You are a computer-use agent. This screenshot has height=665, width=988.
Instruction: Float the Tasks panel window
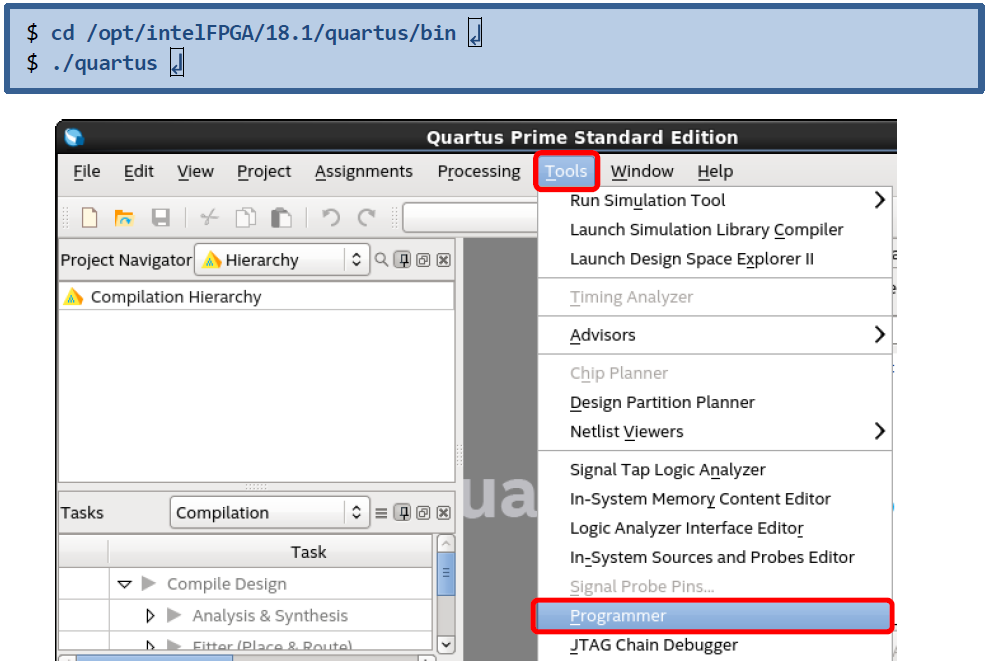tap(423, 513)
